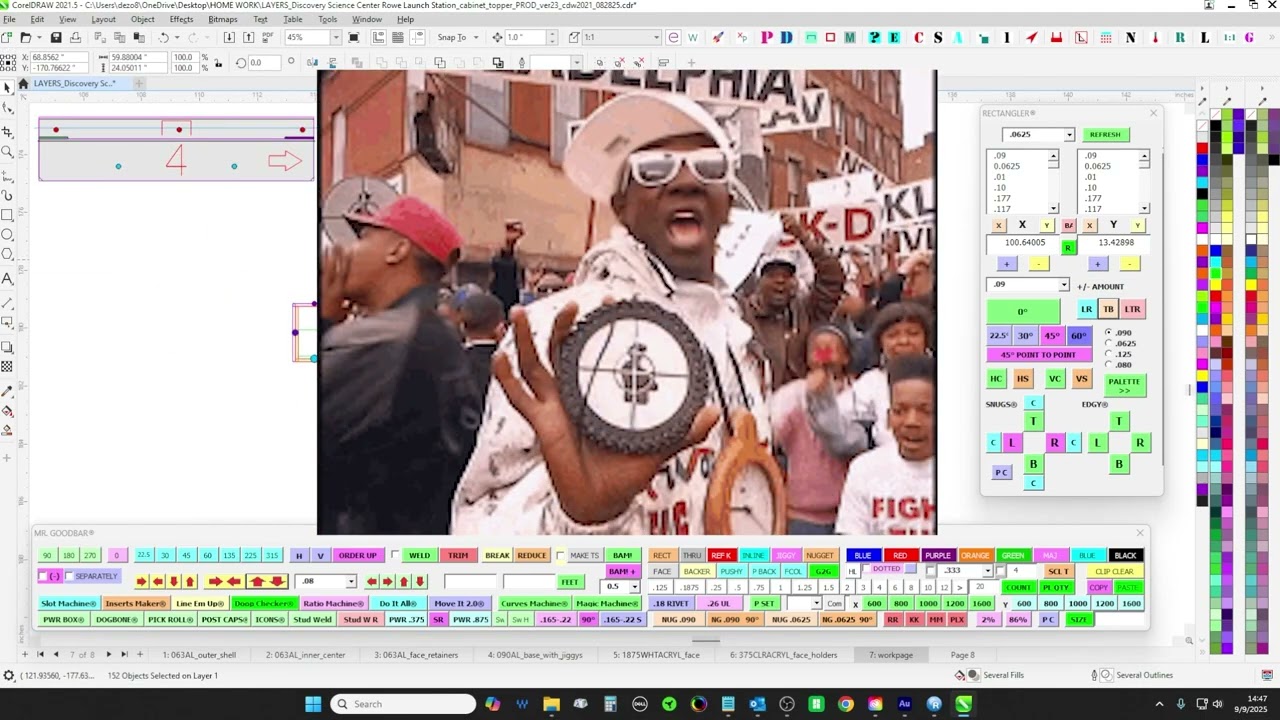Click the Windows Start button
Image resolution: width=1280 pixels, height=720 pixels.
(313, 704)
